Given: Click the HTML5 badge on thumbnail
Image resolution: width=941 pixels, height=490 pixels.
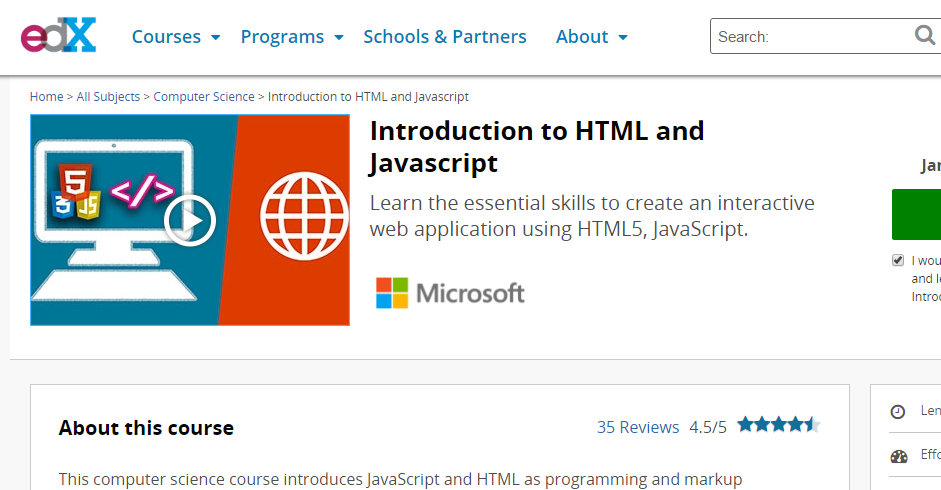Looking at the screenshot, I should click(74, 182).
